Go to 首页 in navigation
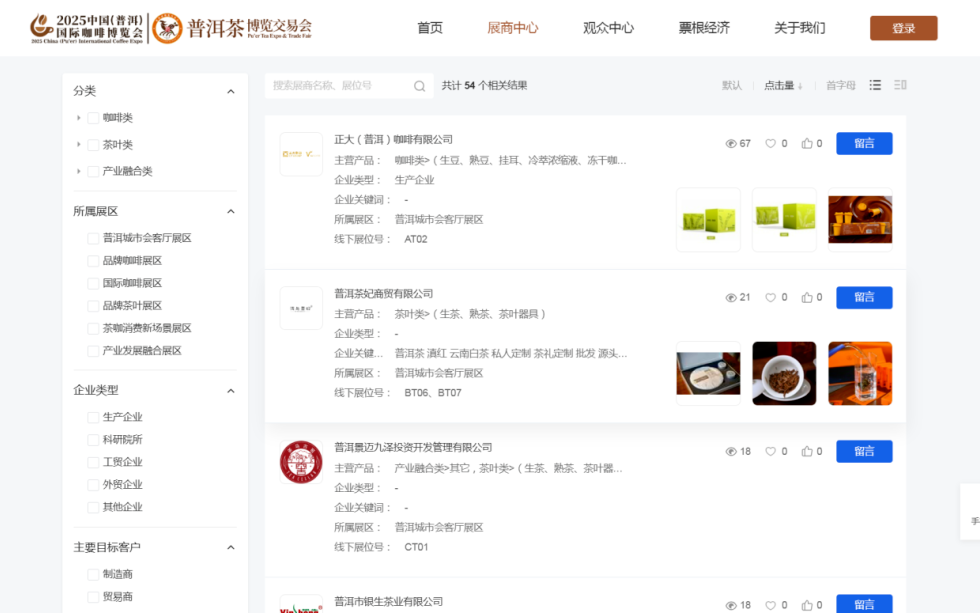 coord(430,28)
